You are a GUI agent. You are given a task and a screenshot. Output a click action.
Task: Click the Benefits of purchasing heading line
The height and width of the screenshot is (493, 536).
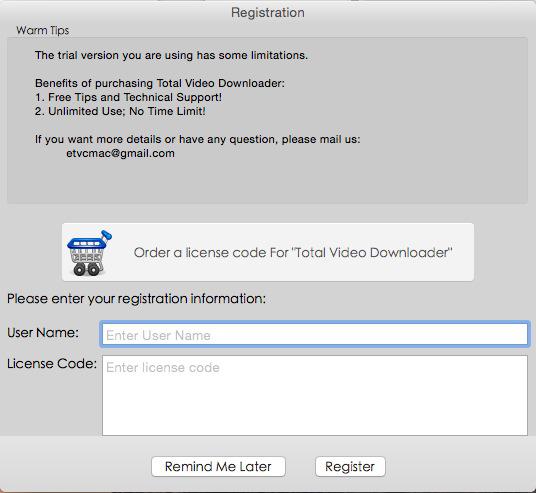[160, 83]
